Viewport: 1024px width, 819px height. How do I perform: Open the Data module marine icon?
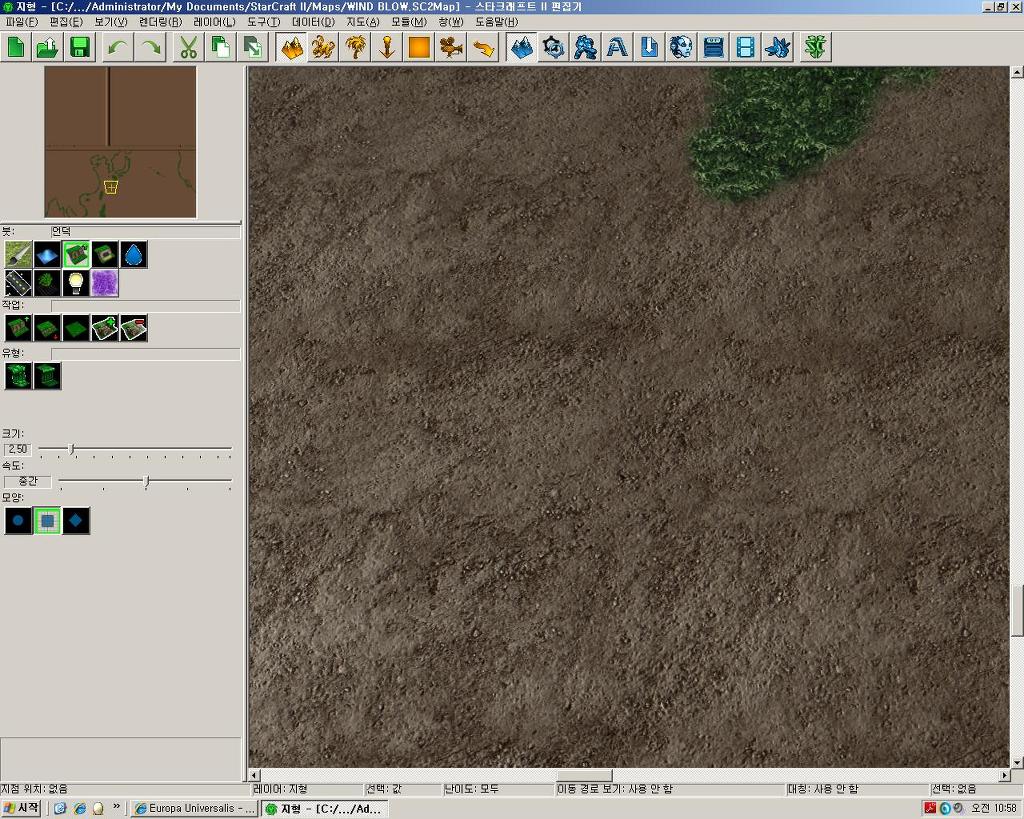(585, 48)
